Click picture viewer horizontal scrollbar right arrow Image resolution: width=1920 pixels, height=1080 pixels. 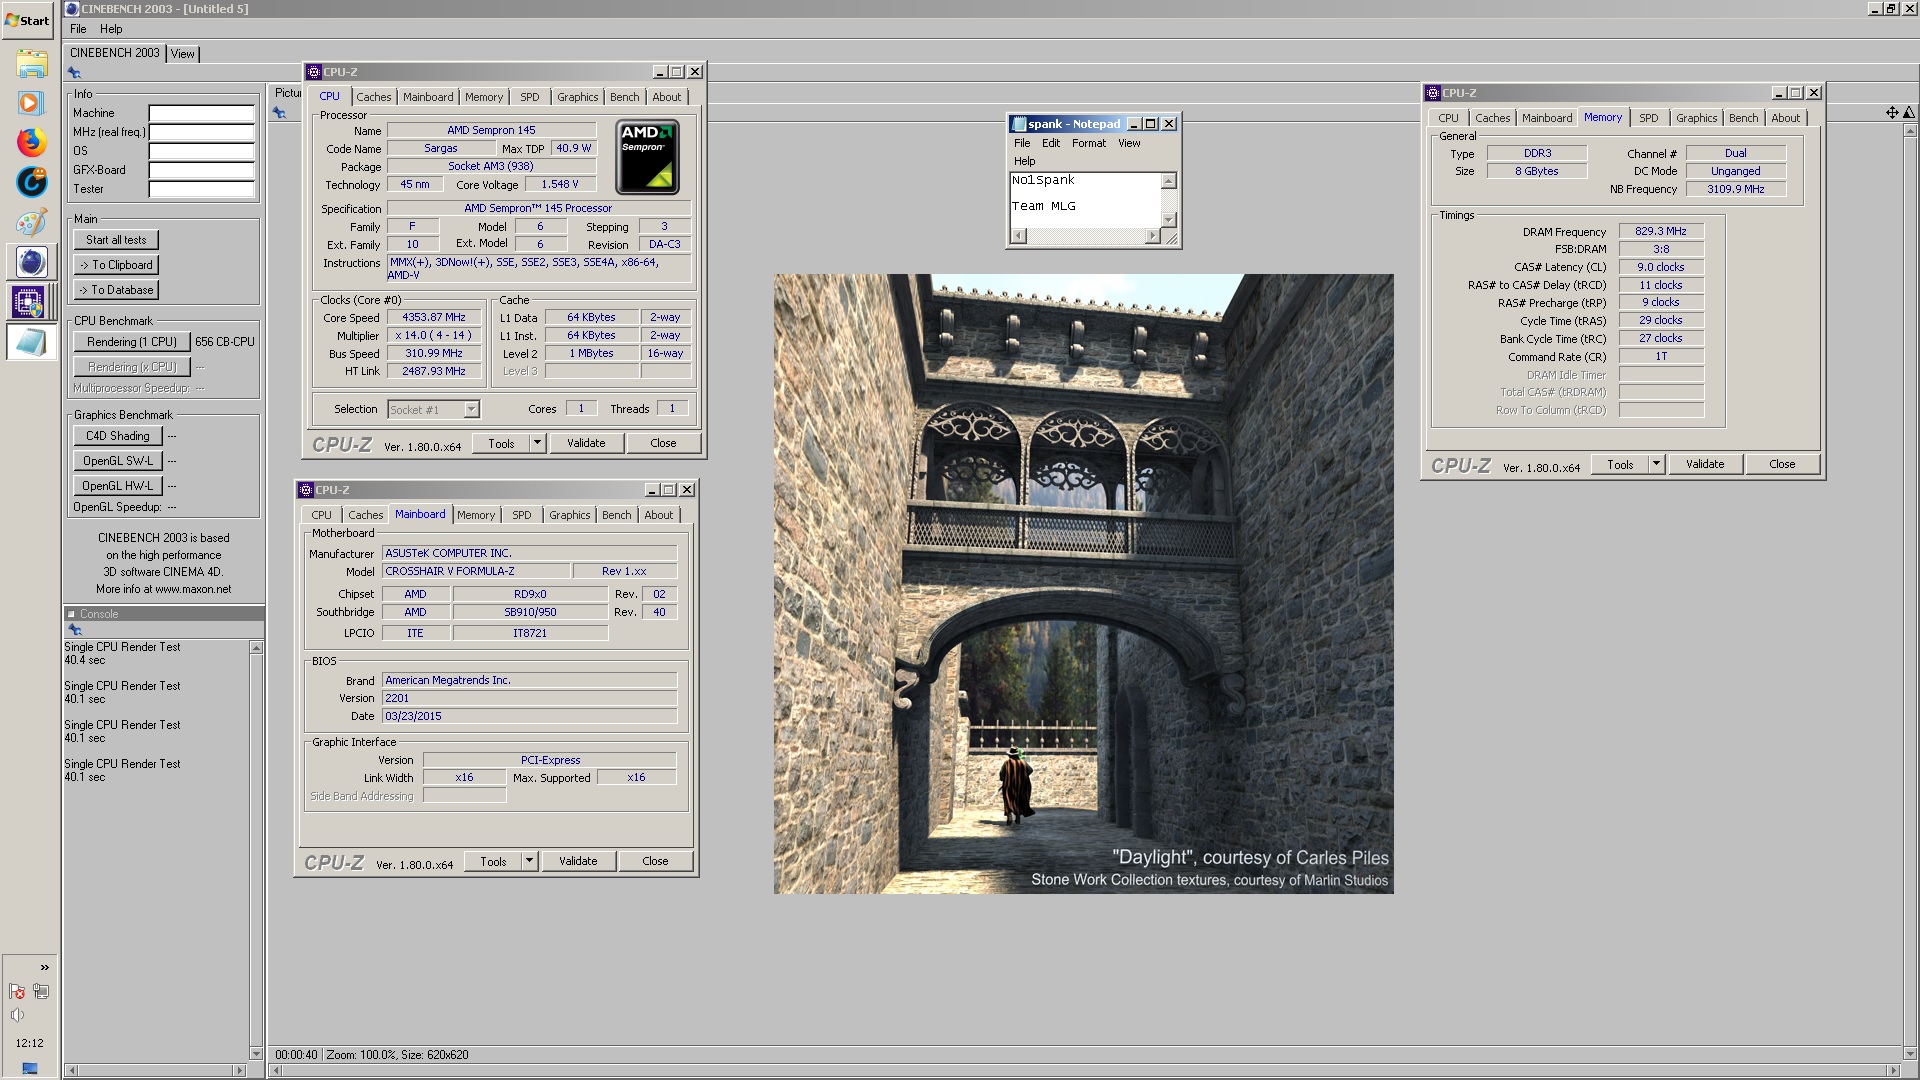point(1892,1070)
